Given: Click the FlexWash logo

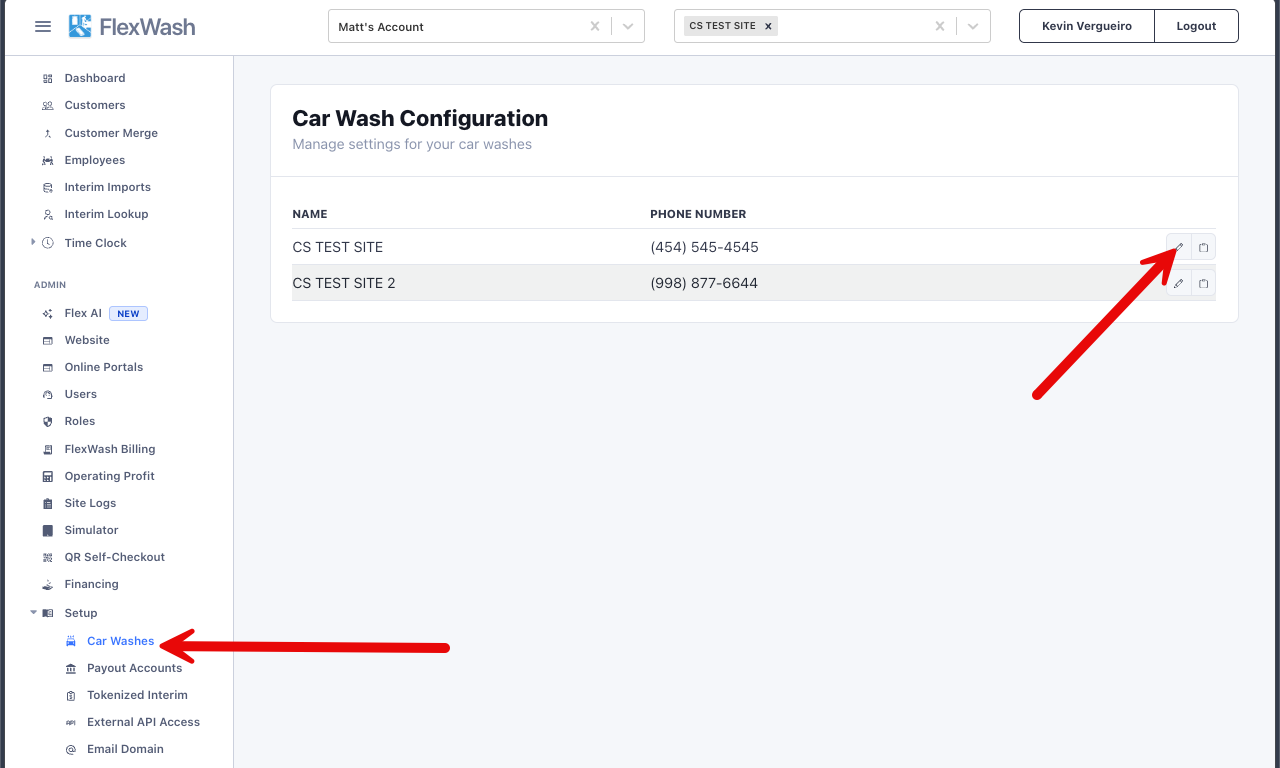Looking at the screenshot, I should [x=132, y=26].
